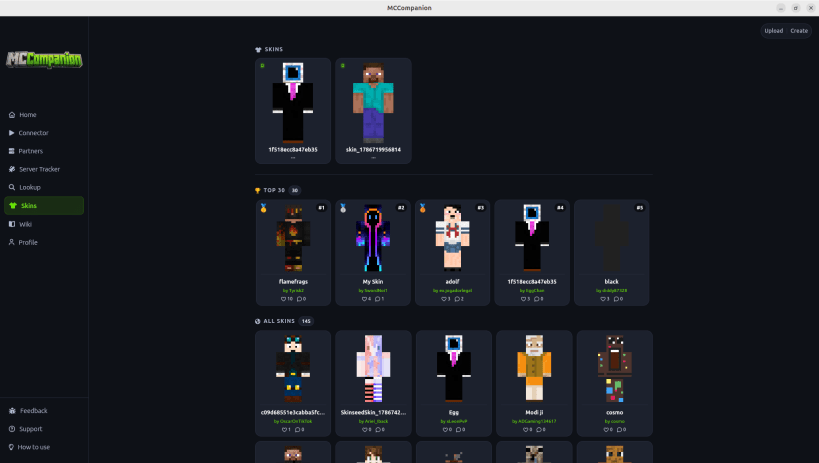Open comments on the Egg skin
The width and height of the screenshot is (819, 463).
(458, 430)
